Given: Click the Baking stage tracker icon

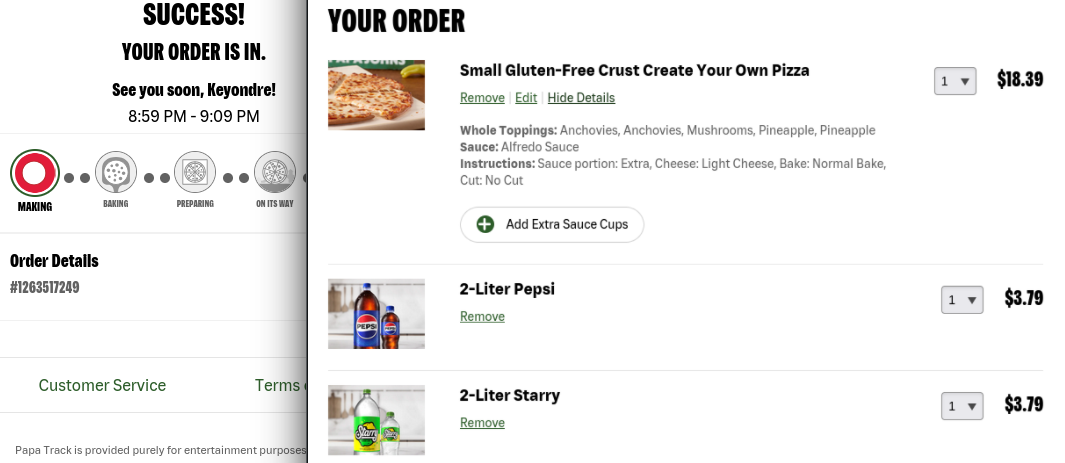Looking at the screenshot, I should click(115, 172).
